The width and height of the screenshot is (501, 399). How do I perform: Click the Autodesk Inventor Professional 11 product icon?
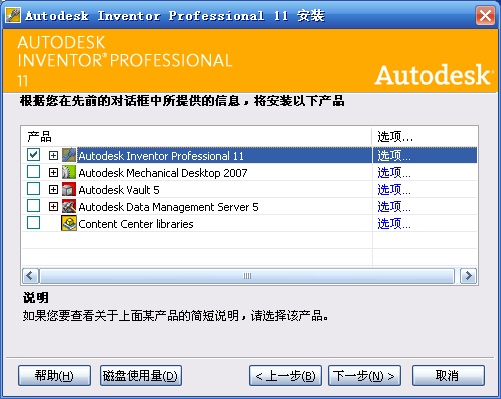click(x=69, y=155)
